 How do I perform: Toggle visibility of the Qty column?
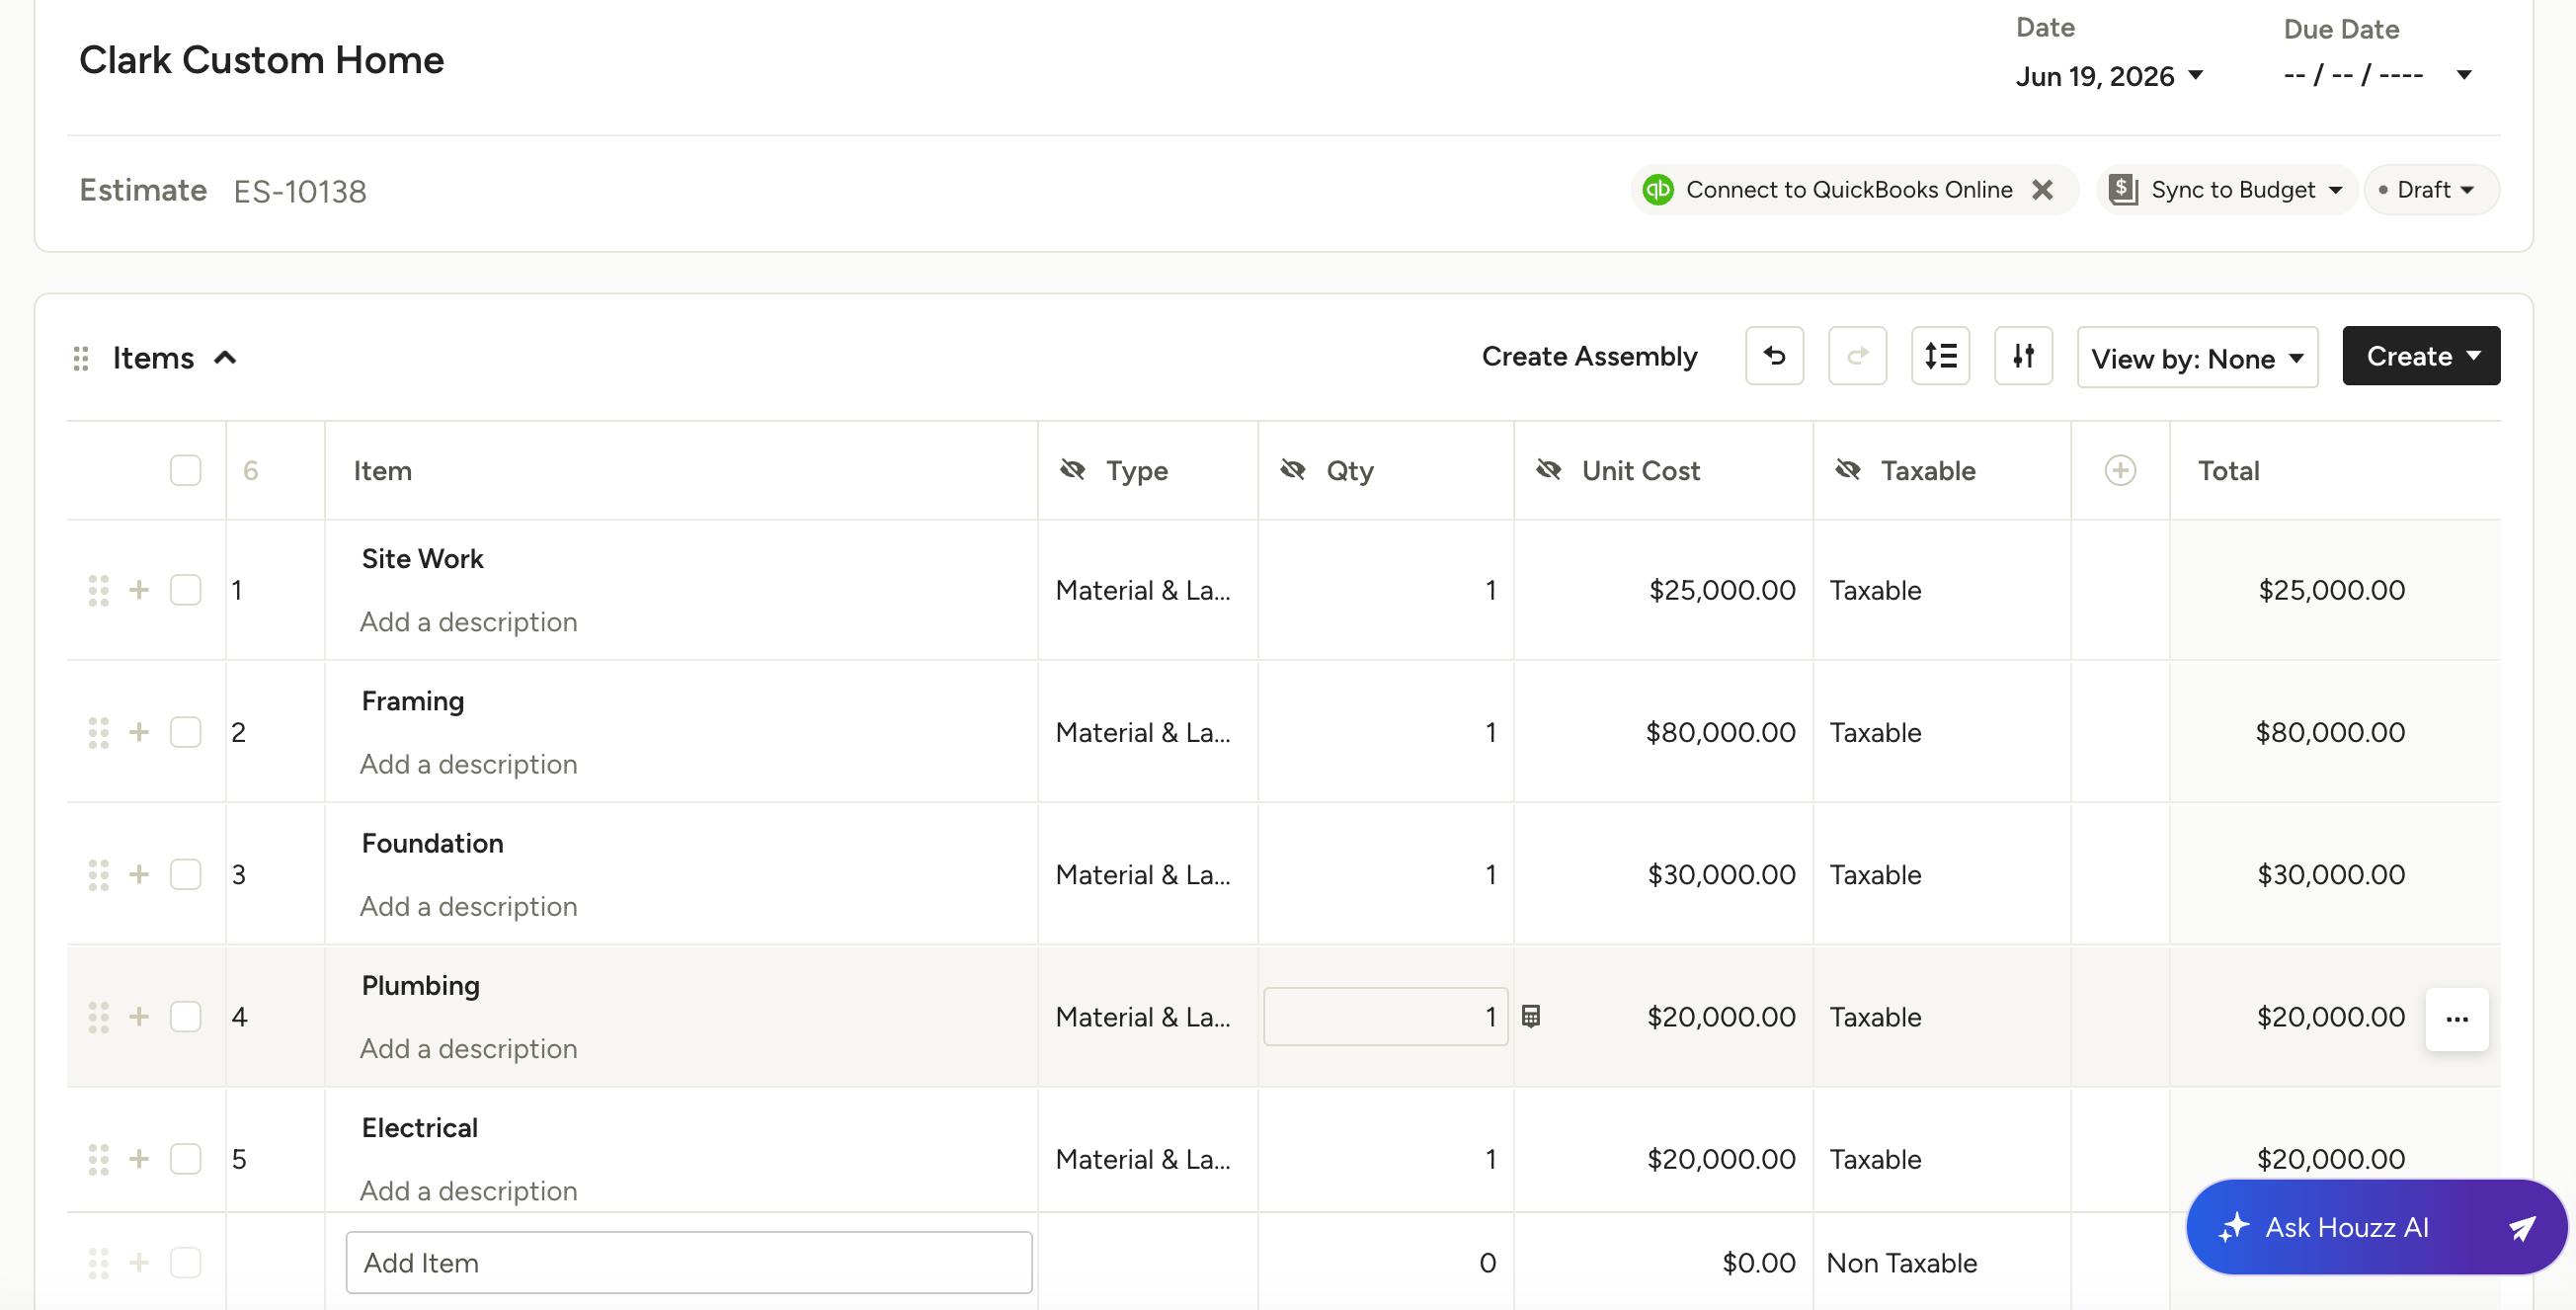[1293, 469]
